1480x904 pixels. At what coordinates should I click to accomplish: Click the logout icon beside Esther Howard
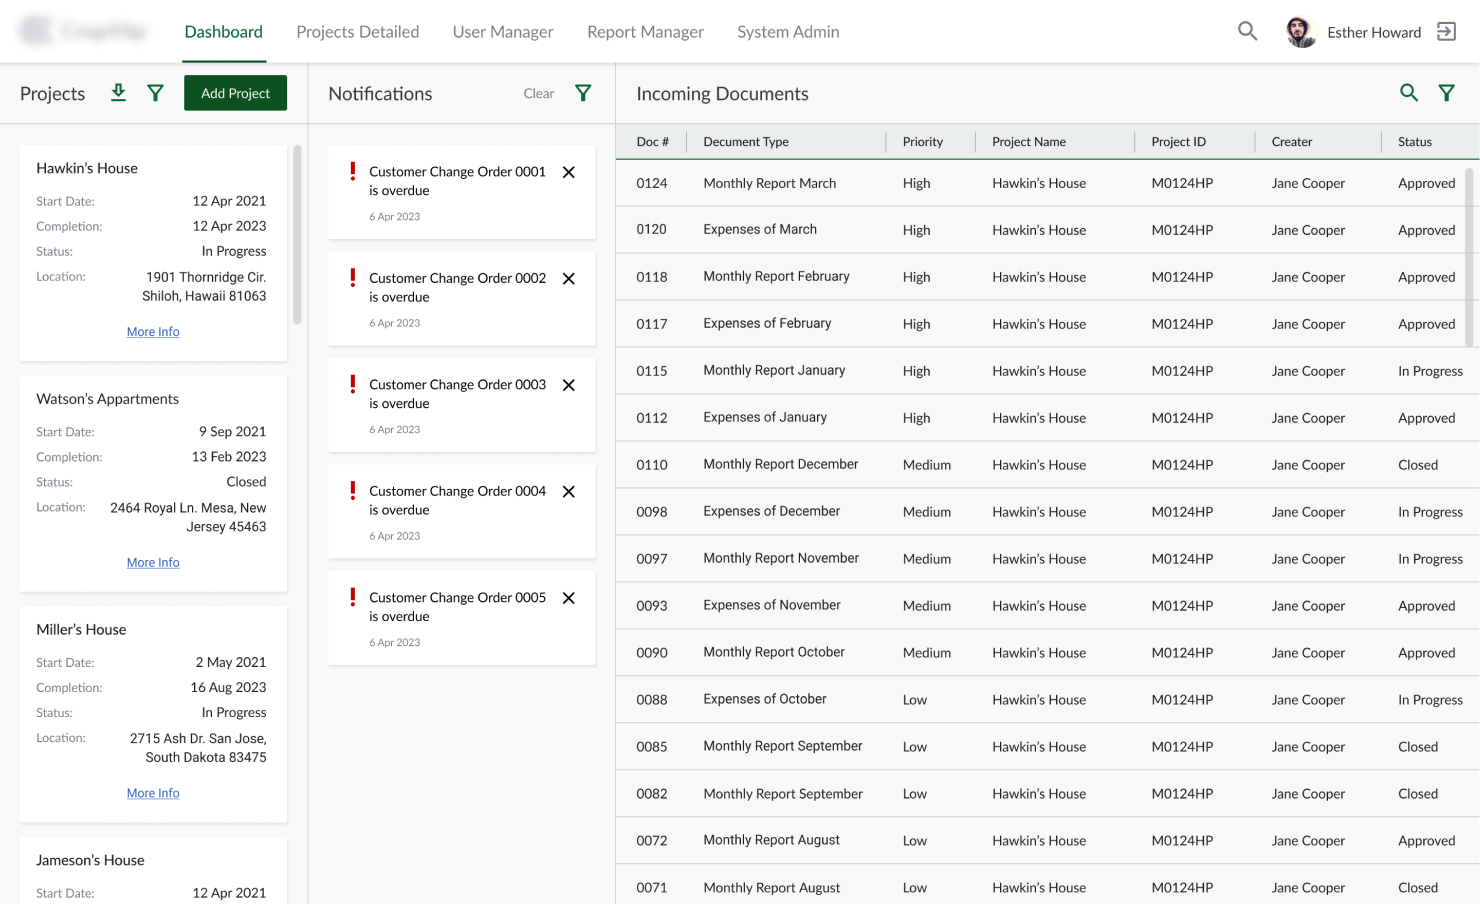[1446, 31]
